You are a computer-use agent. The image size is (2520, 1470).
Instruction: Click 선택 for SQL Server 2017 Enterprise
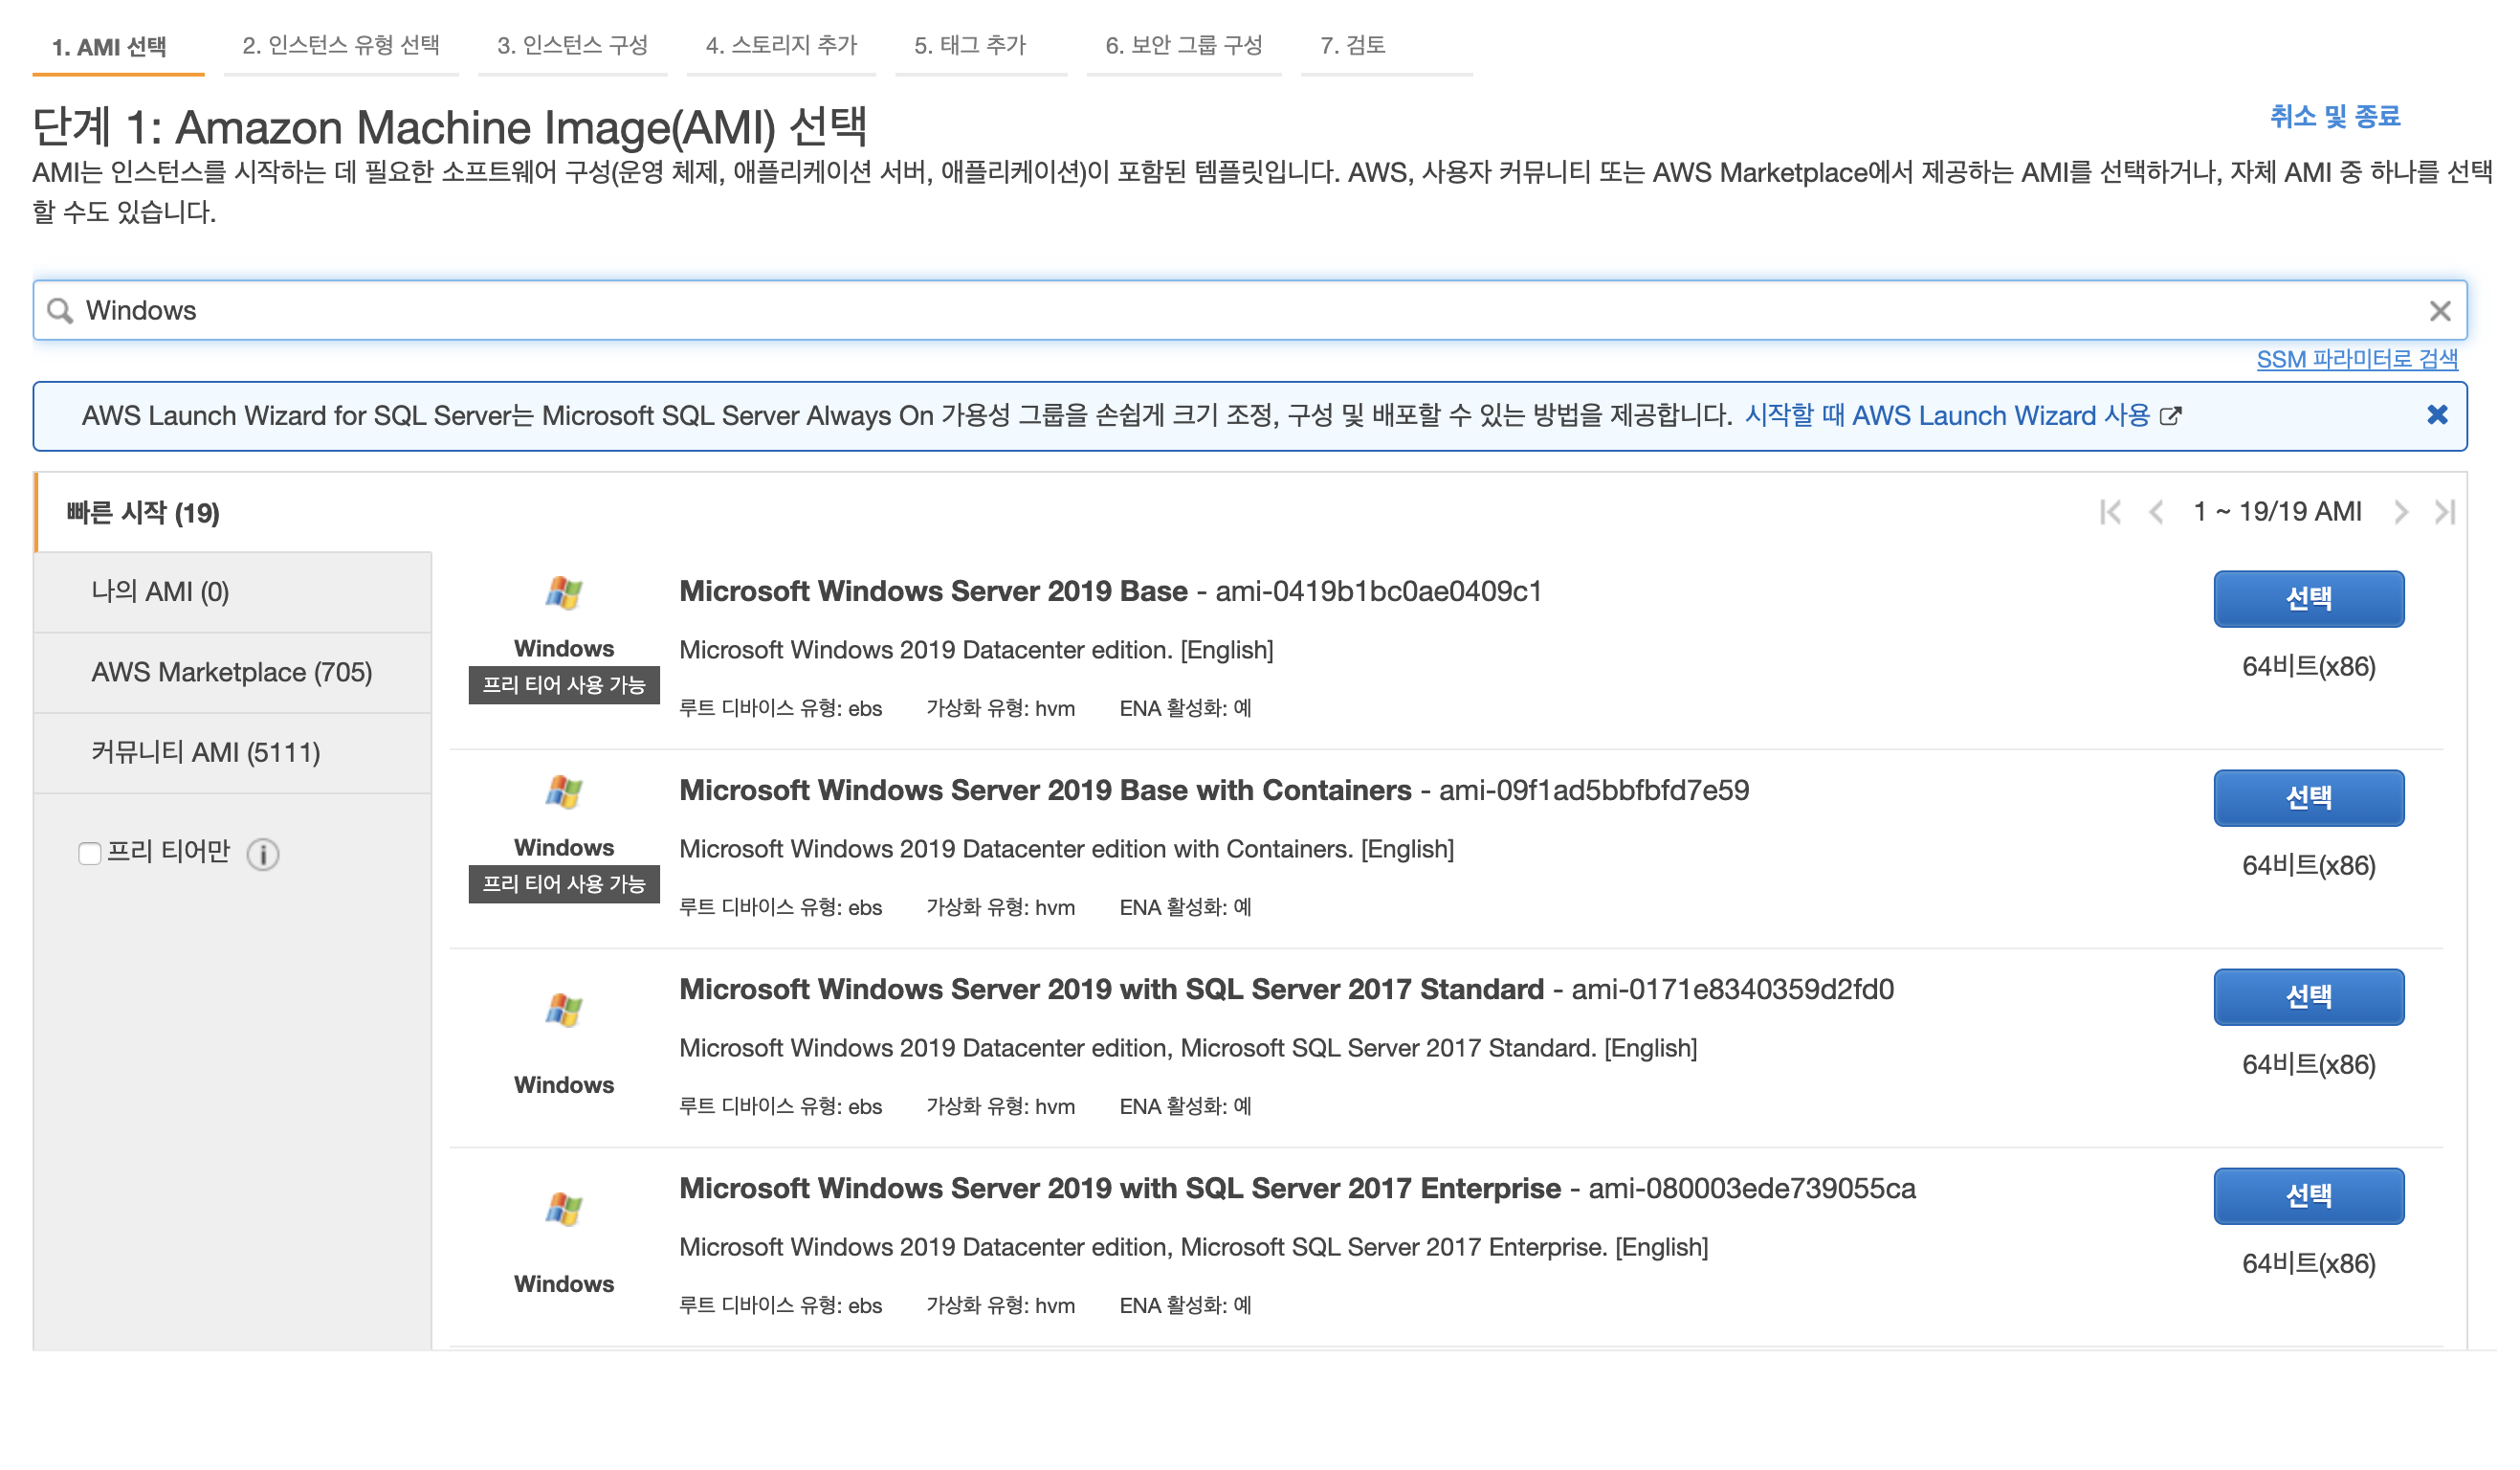[x=2309, y=1196]
